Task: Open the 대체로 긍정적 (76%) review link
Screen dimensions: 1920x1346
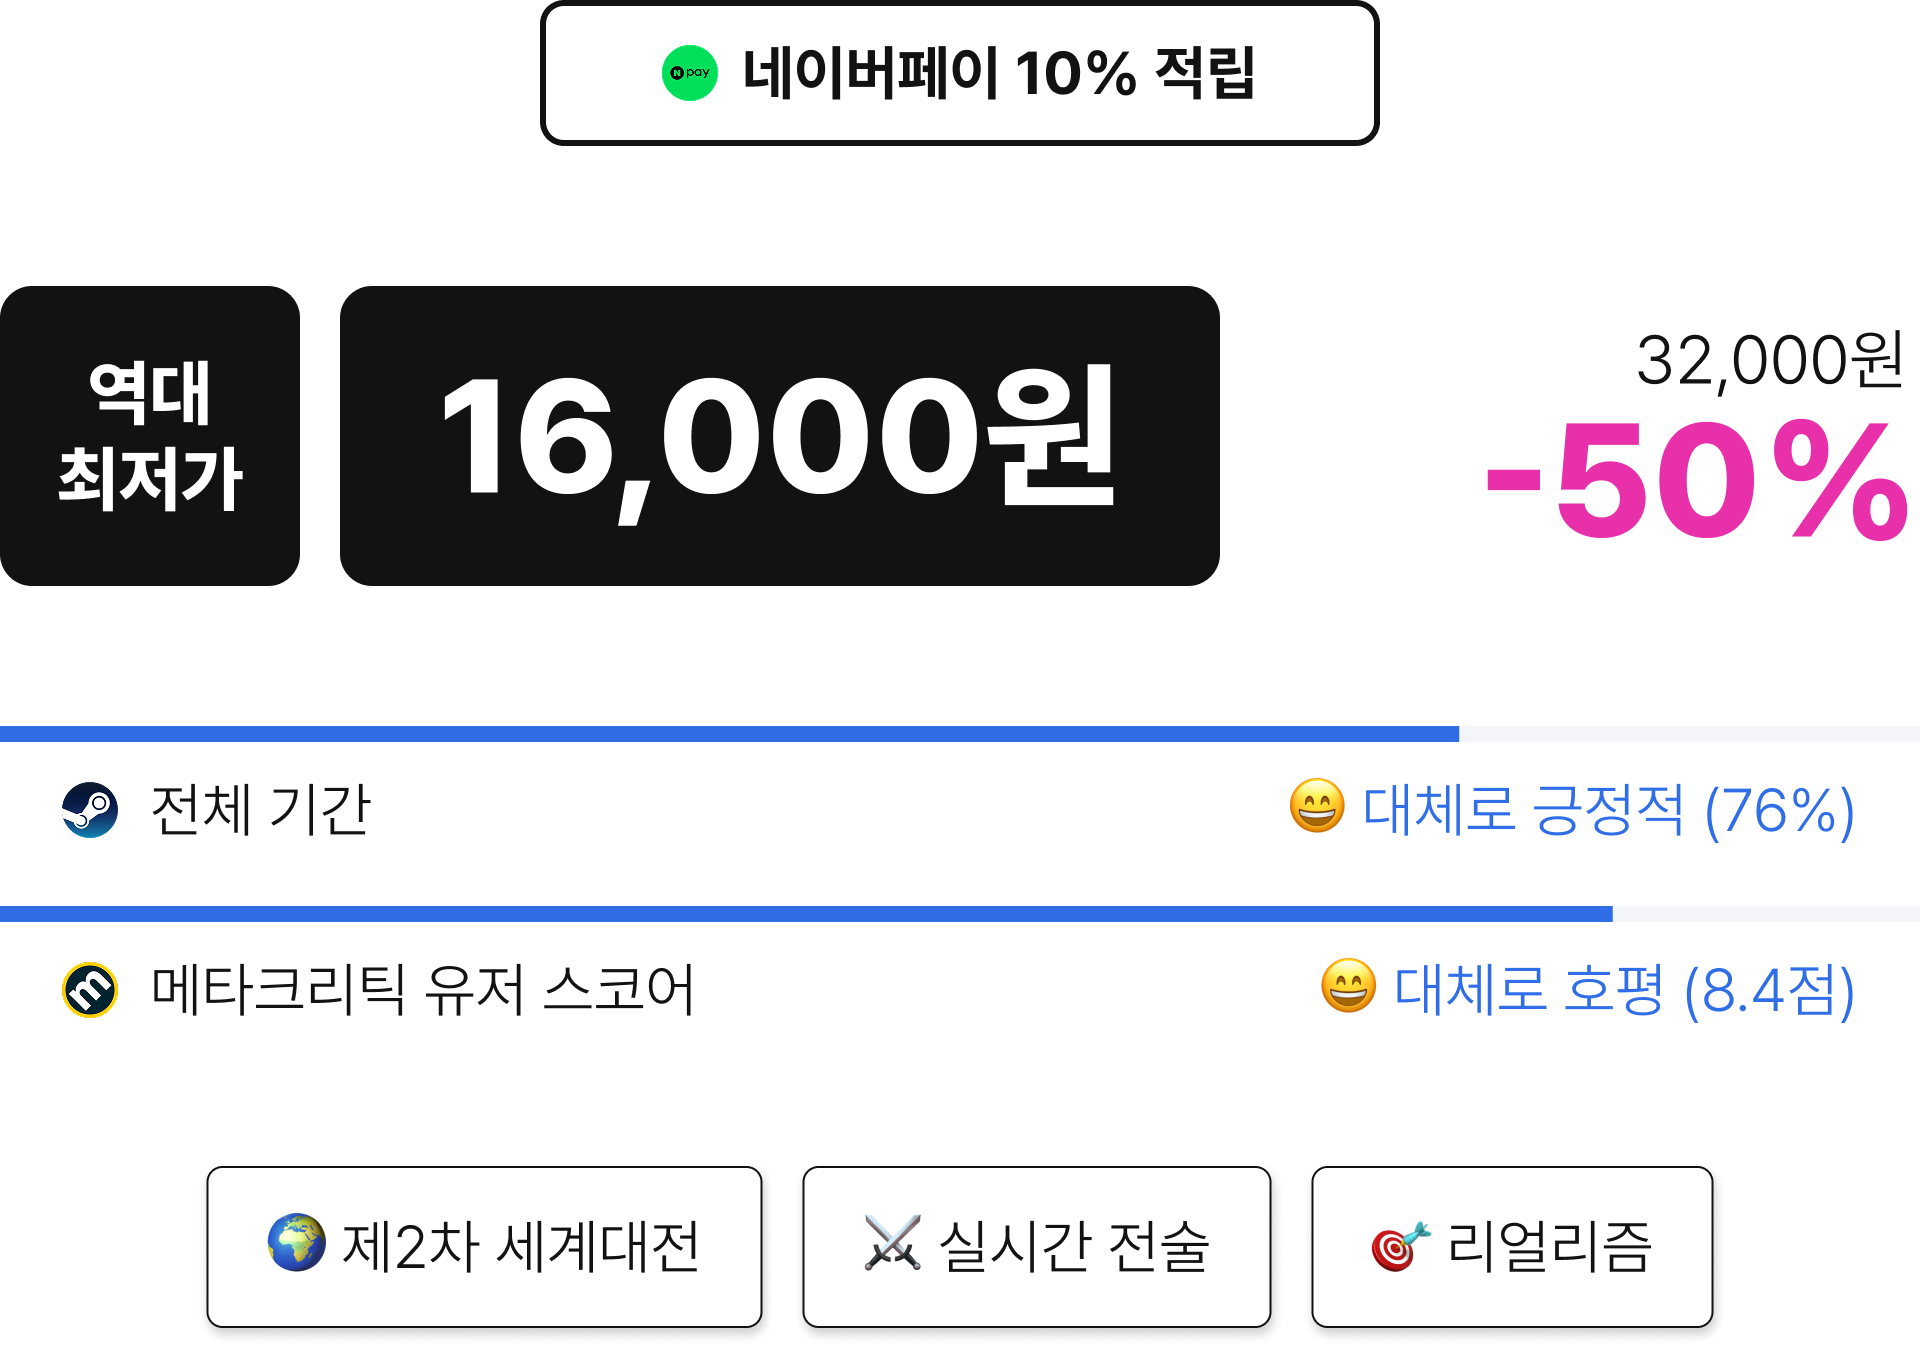Action: pos(1608,810)
